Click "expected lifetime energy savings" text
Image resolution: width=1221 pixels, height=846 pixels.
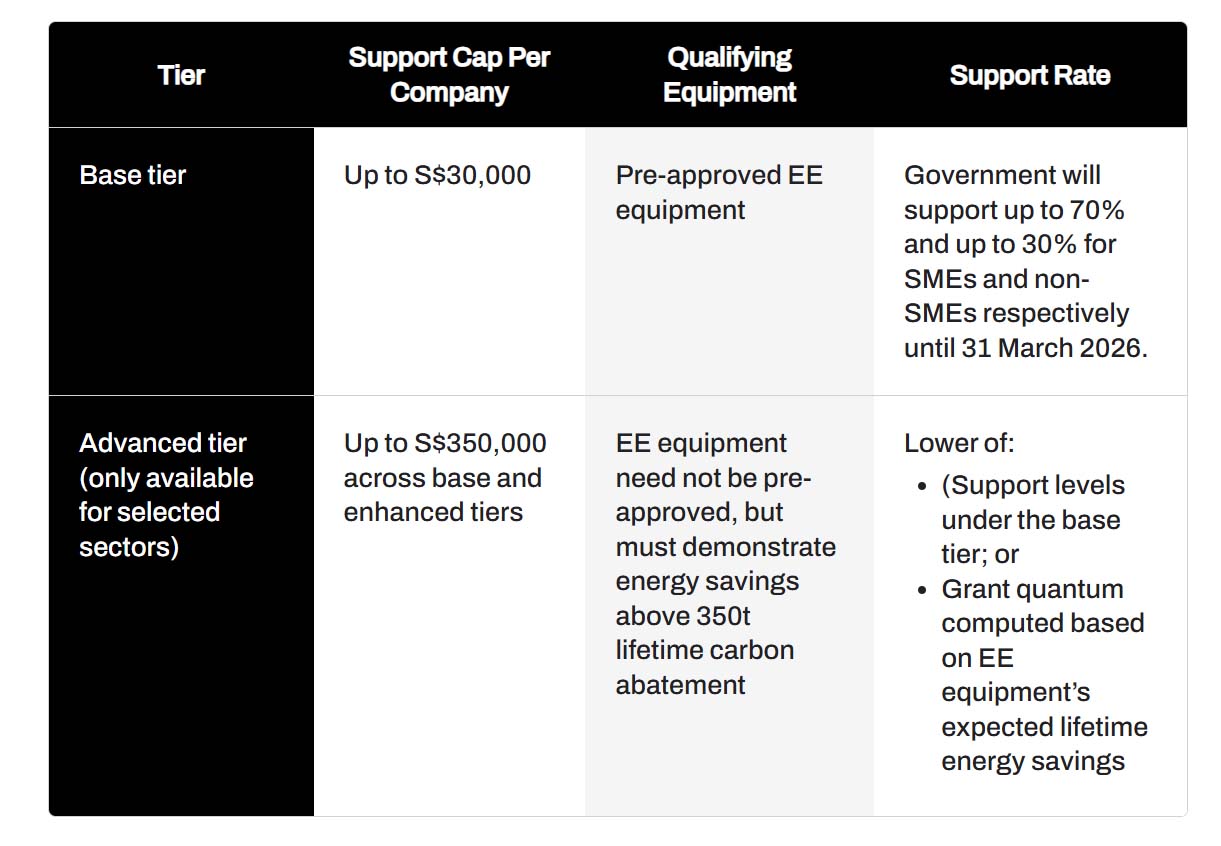pos(1043,744)
